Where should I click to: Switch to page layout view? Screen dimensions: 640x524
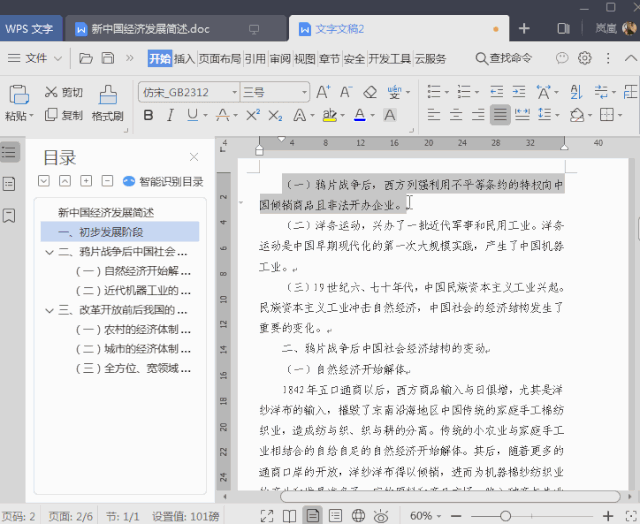(x=313, y=515)
